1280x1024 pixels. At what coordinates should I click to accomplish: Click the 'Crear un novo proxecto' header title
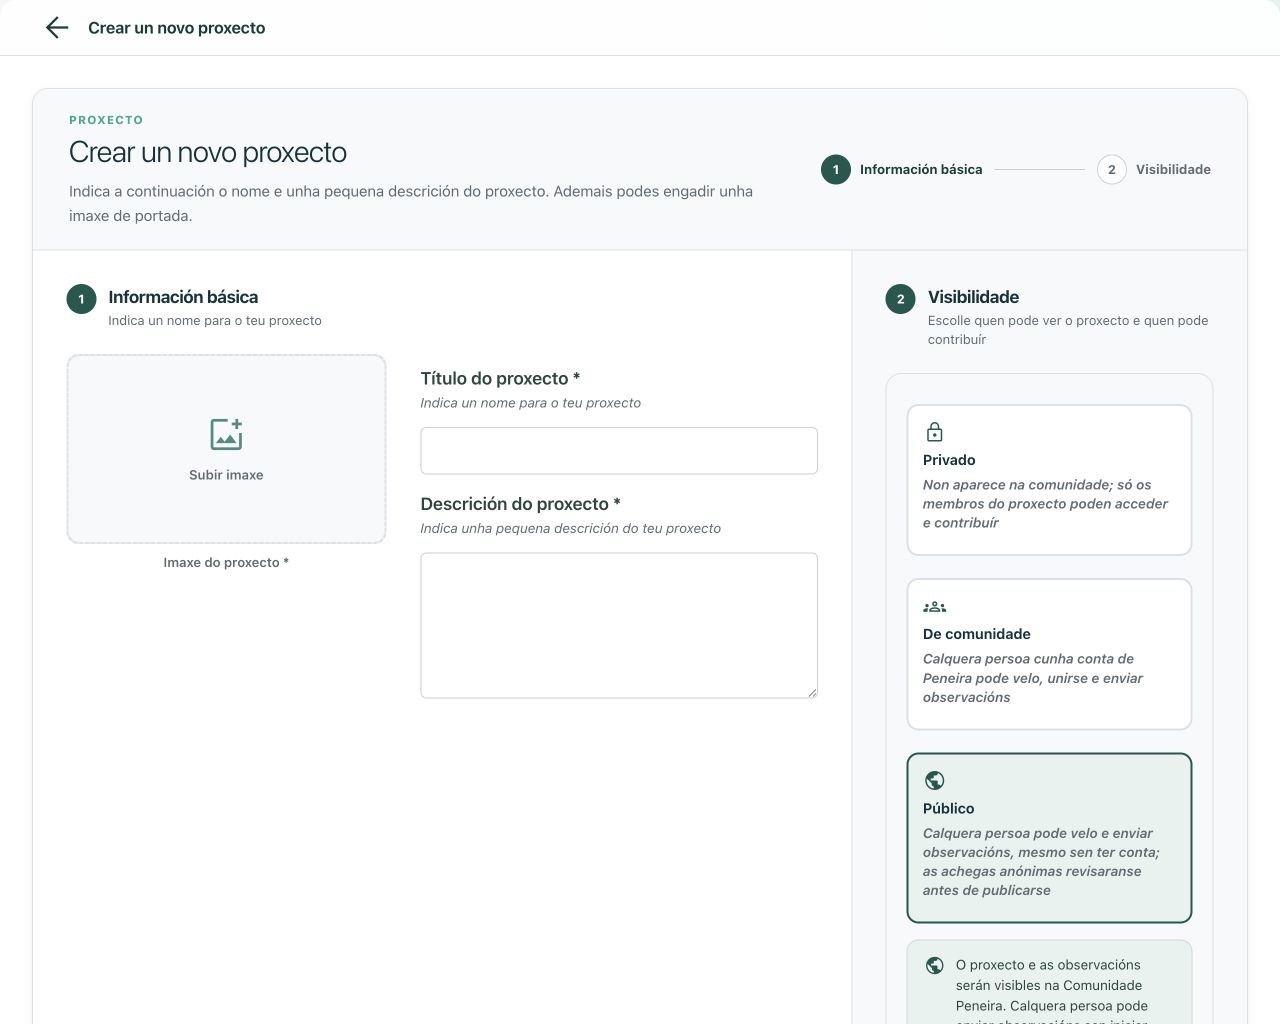click(177, 28)
